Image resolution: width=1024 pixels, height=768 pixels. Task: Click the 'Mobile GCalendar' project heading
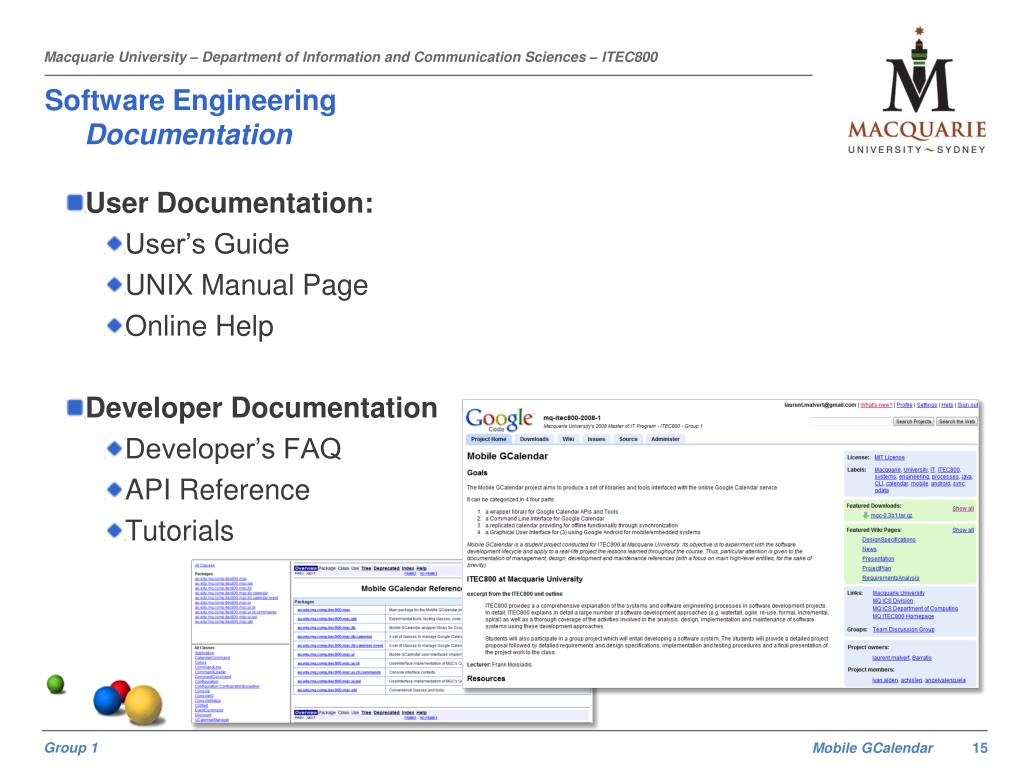(507, 456)
